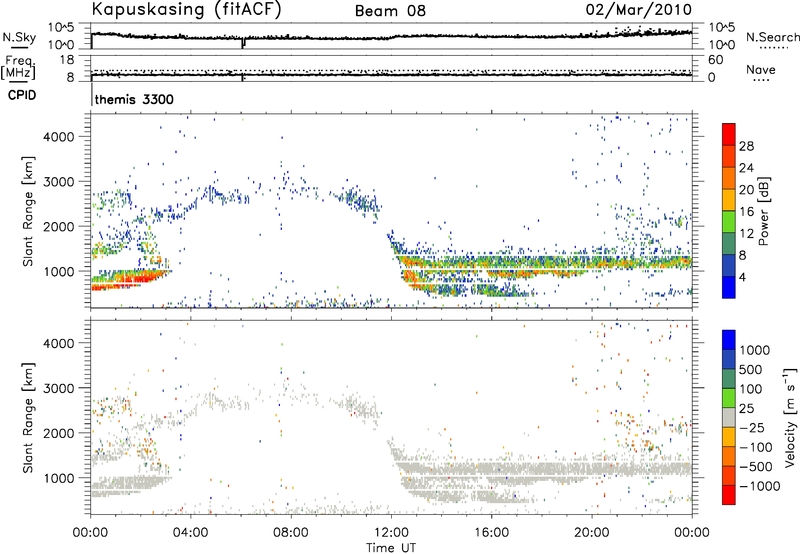Click the '28' power colorbar tick
This screenshot has height=554, width=800.
[746, 146]
